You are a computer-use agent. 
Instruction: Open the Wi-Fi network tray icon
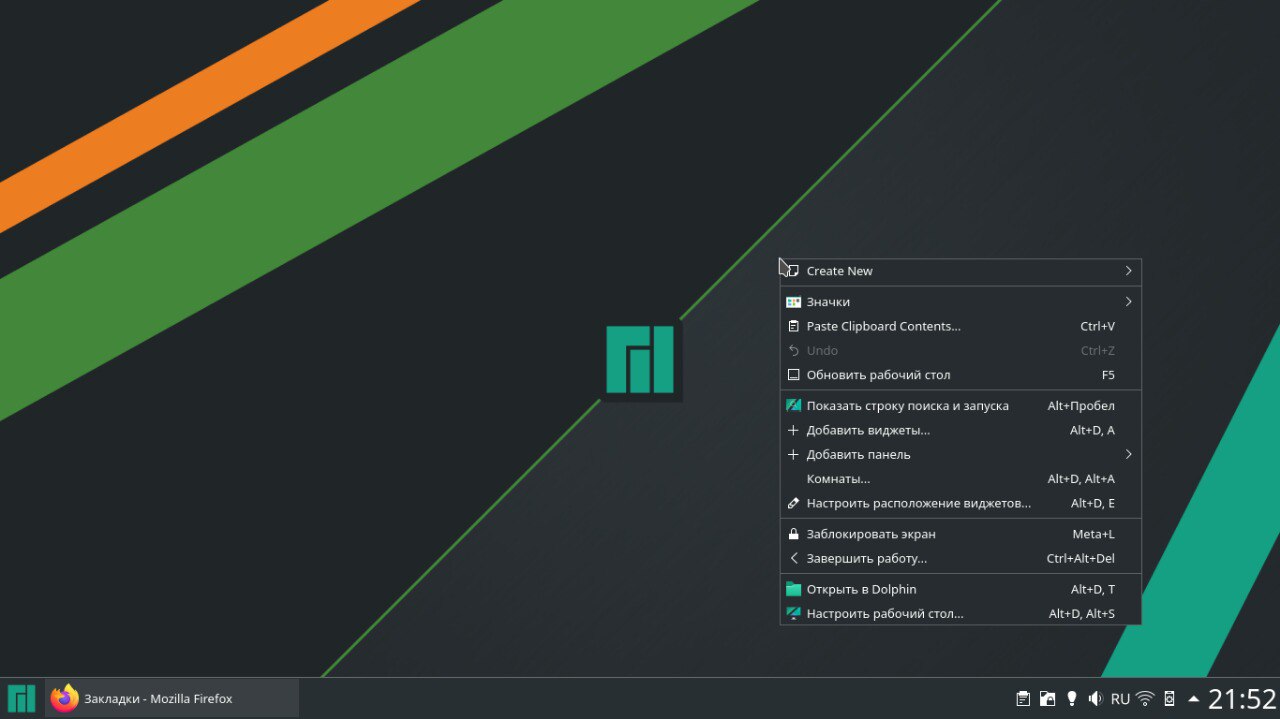1145,698
